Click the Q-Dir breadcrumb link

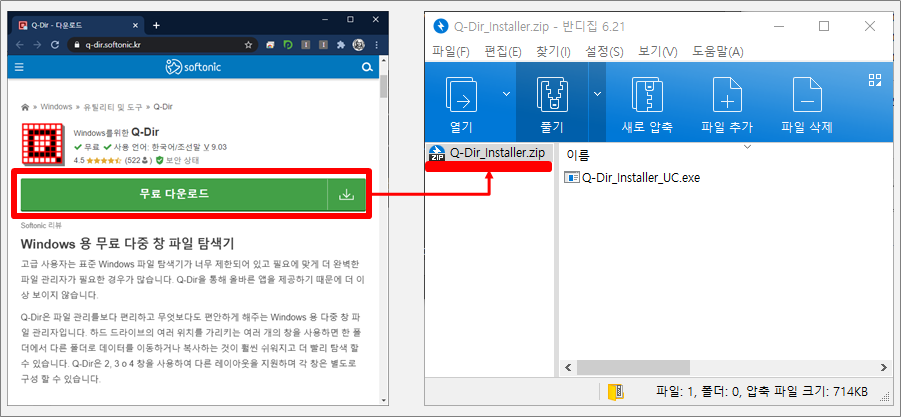pyautogui.click(x=163, y=107)
